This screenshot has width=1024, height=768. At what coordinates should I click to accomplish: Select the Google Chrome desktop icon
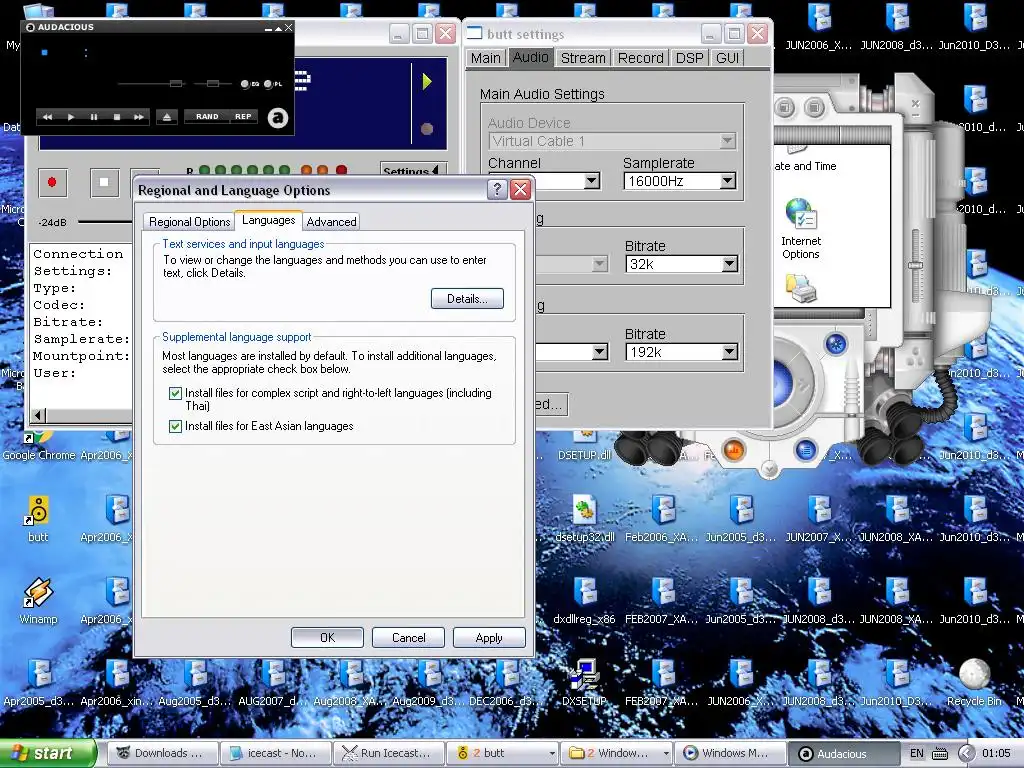click(x=39, y=445)
